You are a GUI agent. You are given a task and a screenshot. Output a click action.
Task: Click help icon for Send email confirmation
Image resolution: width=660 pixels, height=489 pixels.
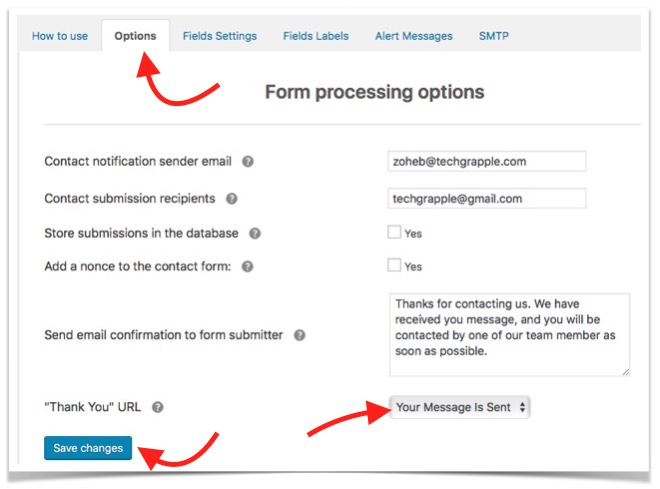(x=299, y=335)
